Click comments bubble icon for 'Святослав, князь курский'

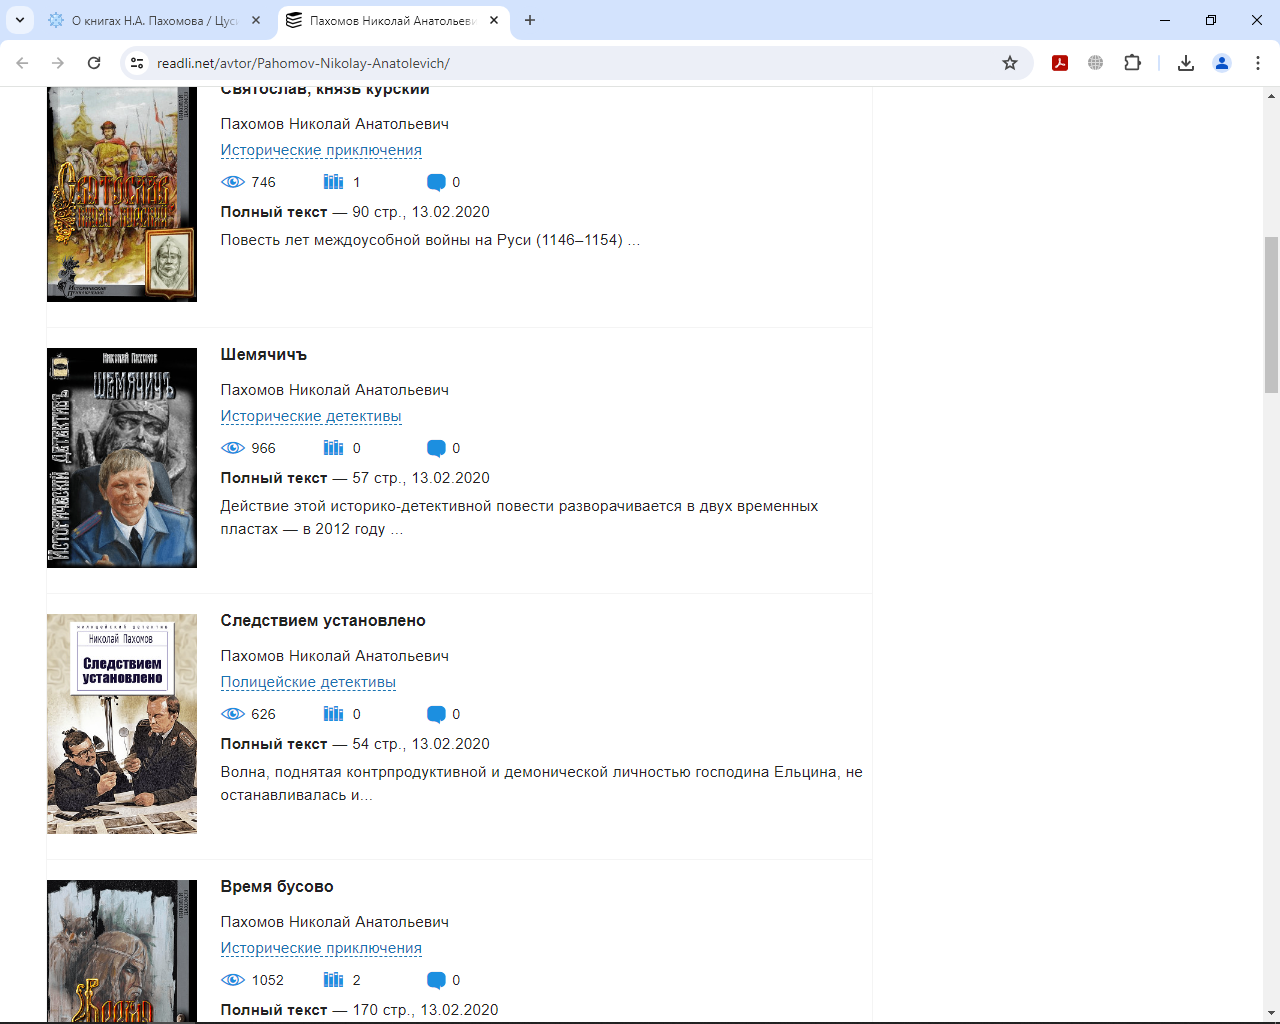436,182
